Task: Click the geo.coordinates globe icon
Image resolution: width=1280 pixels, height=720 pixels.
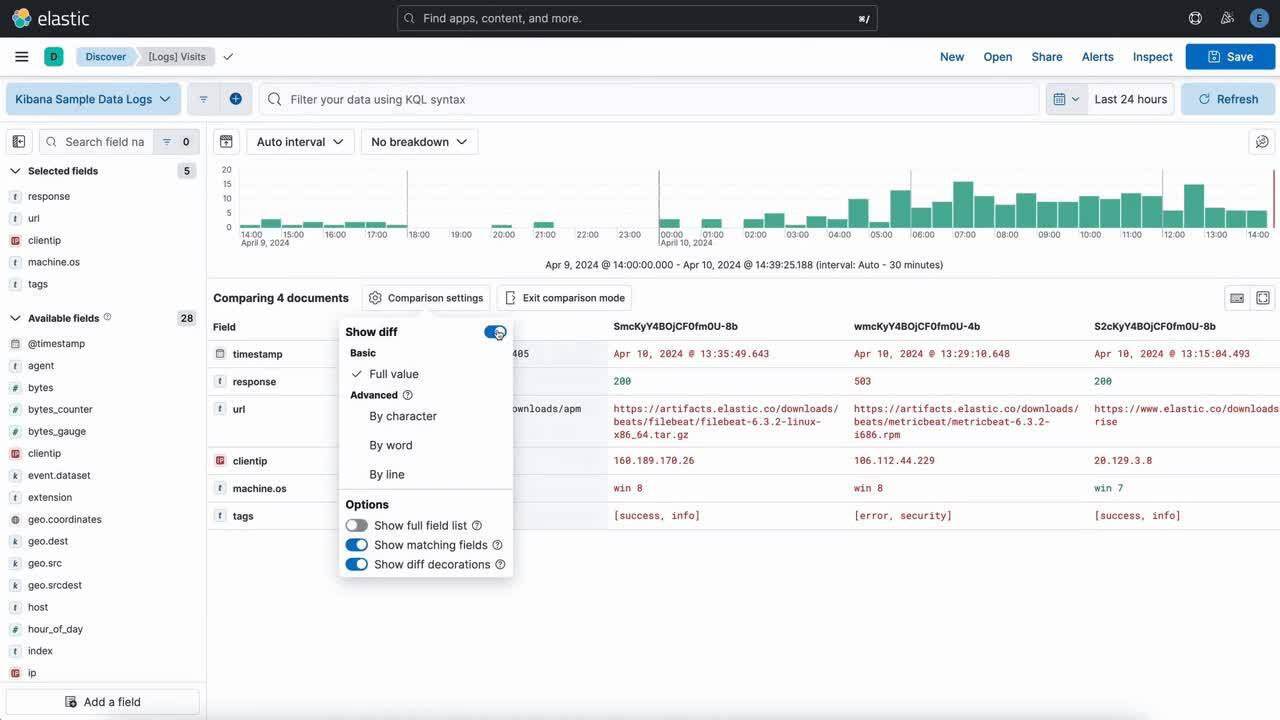Action: coord(15,520)
